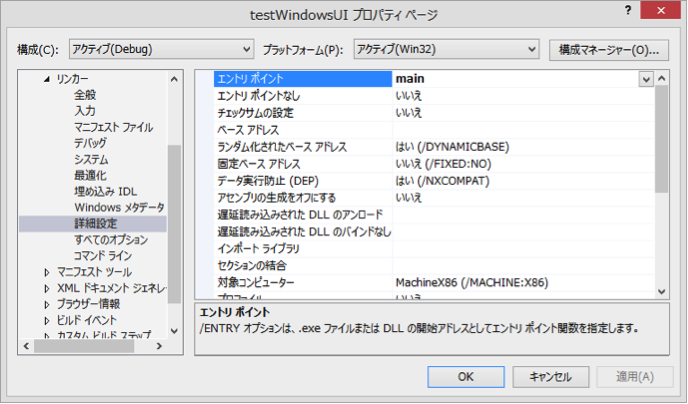
Task: Expand the マニフェスト ツール node
Action: tap(47, 272)
